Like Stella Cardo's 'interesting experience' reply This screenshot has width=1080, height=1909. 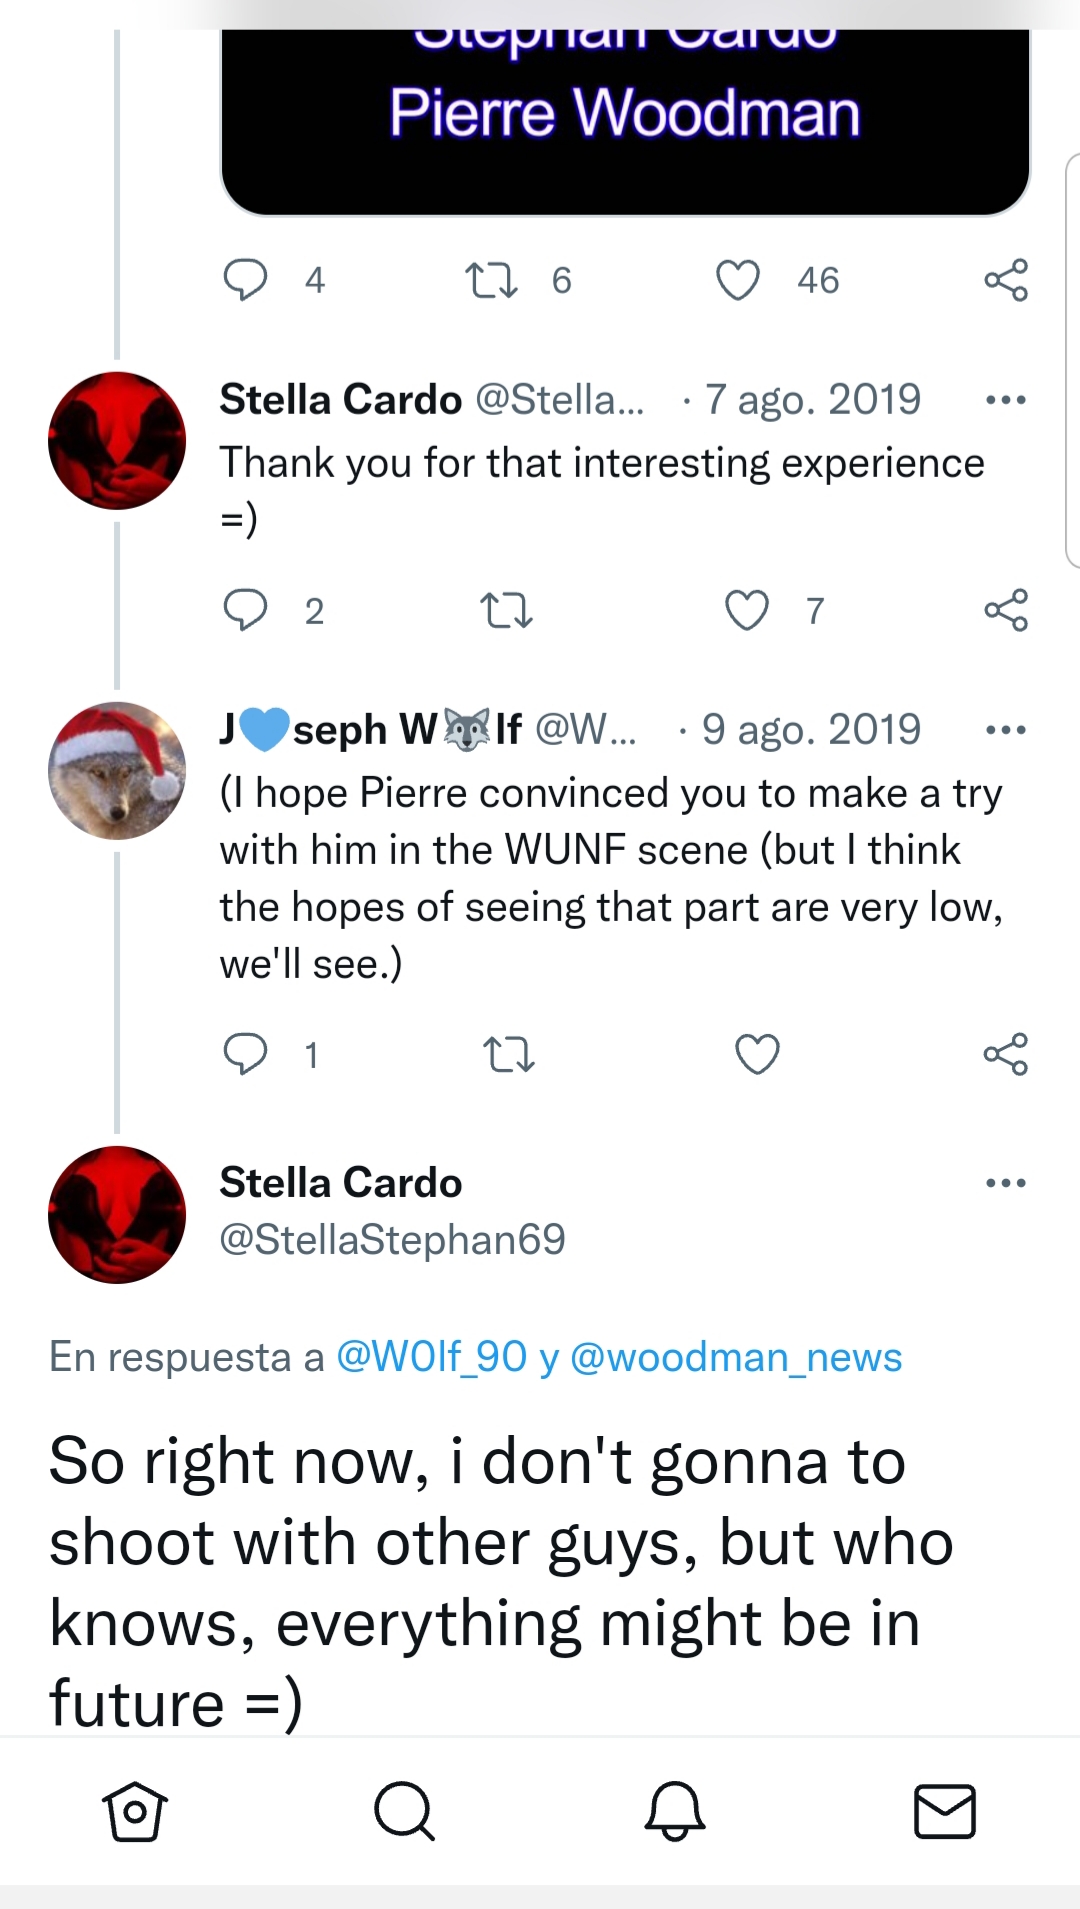(x=746, y=610)
